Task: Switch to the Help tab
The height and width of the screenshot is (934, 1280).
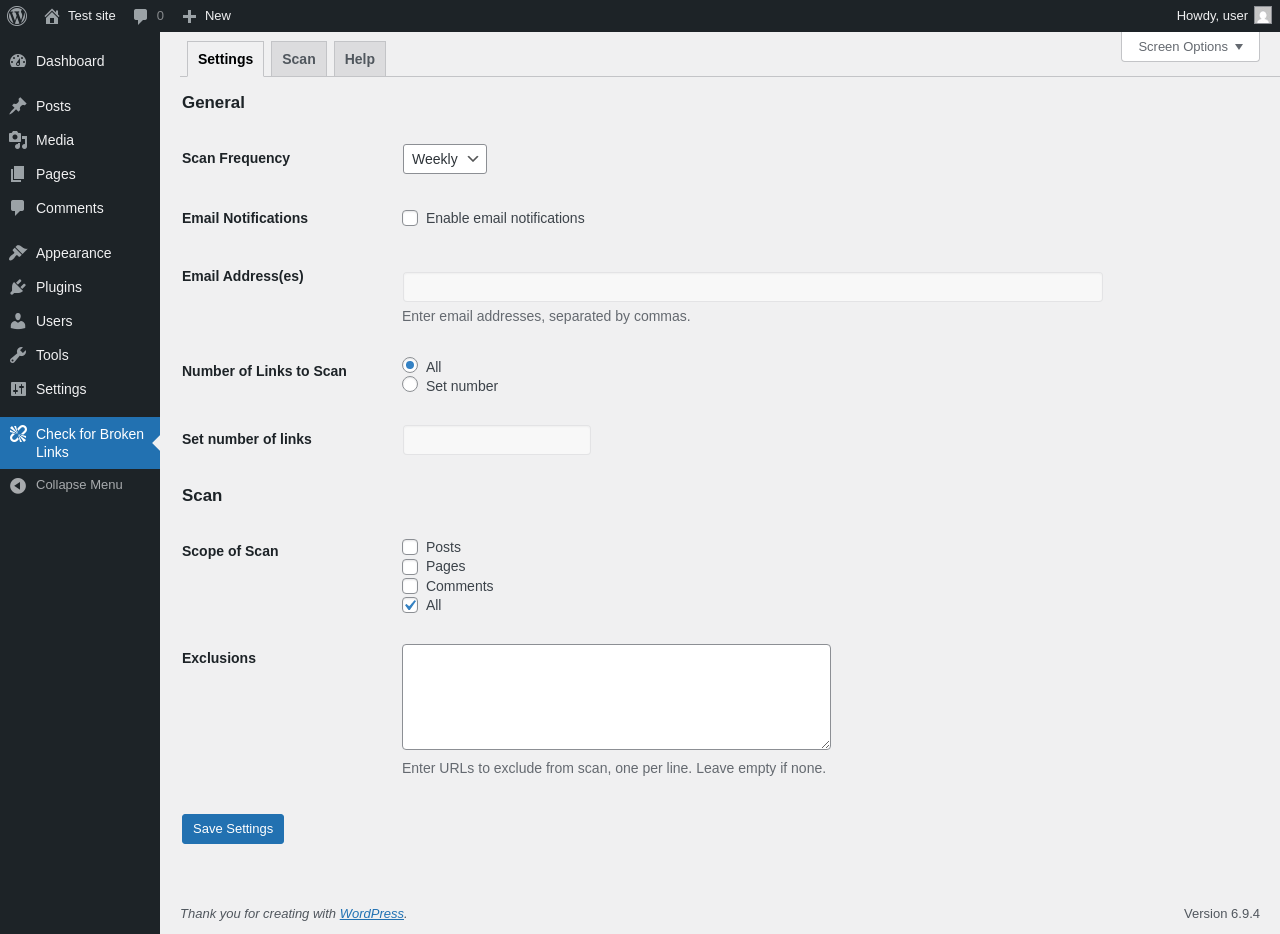Action: [x=360, y=59]
